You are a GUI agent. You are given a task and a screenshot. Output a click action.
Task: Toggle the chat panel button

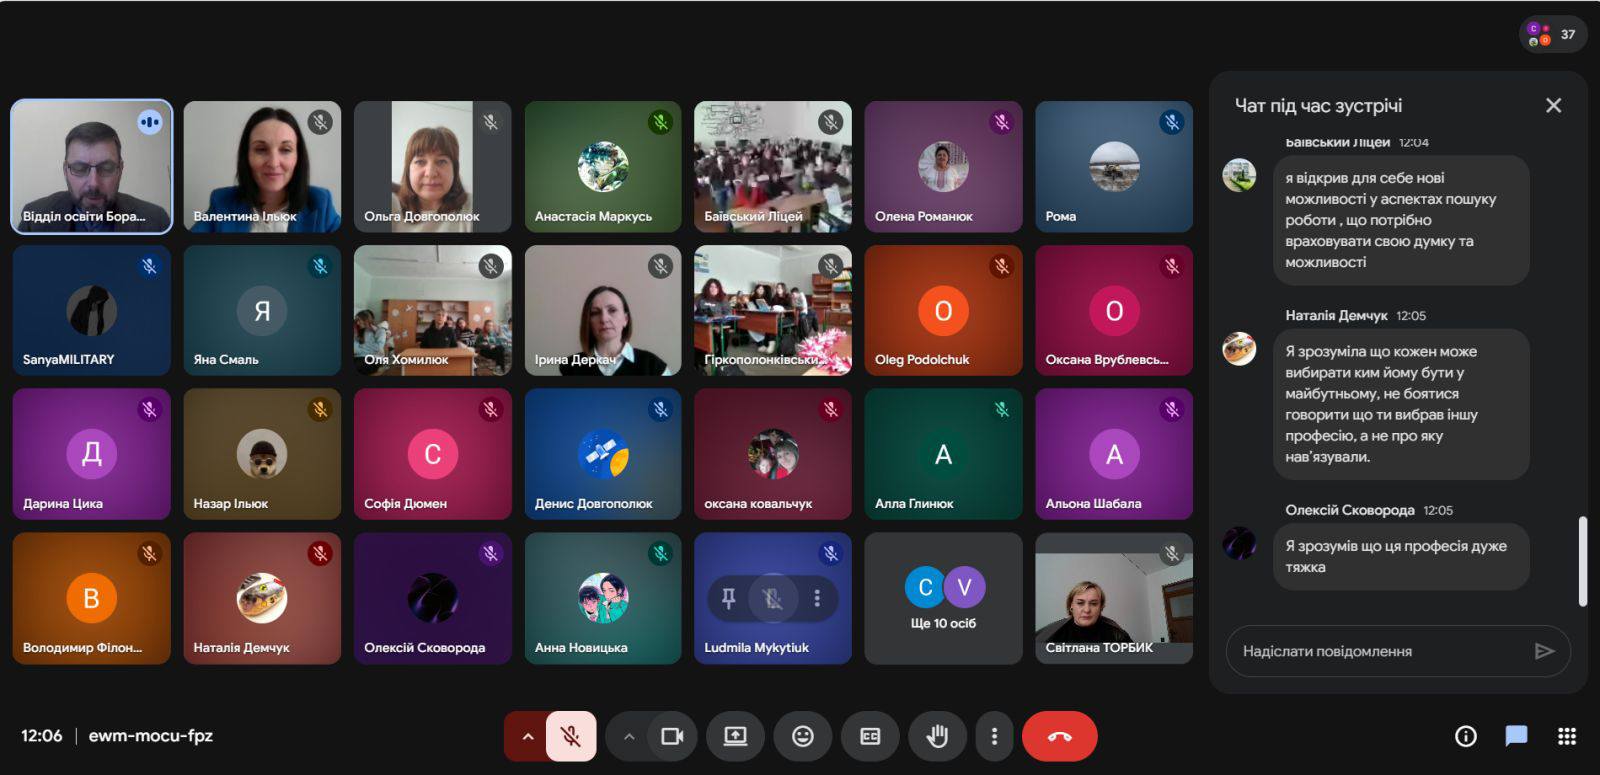(1516, 737)
